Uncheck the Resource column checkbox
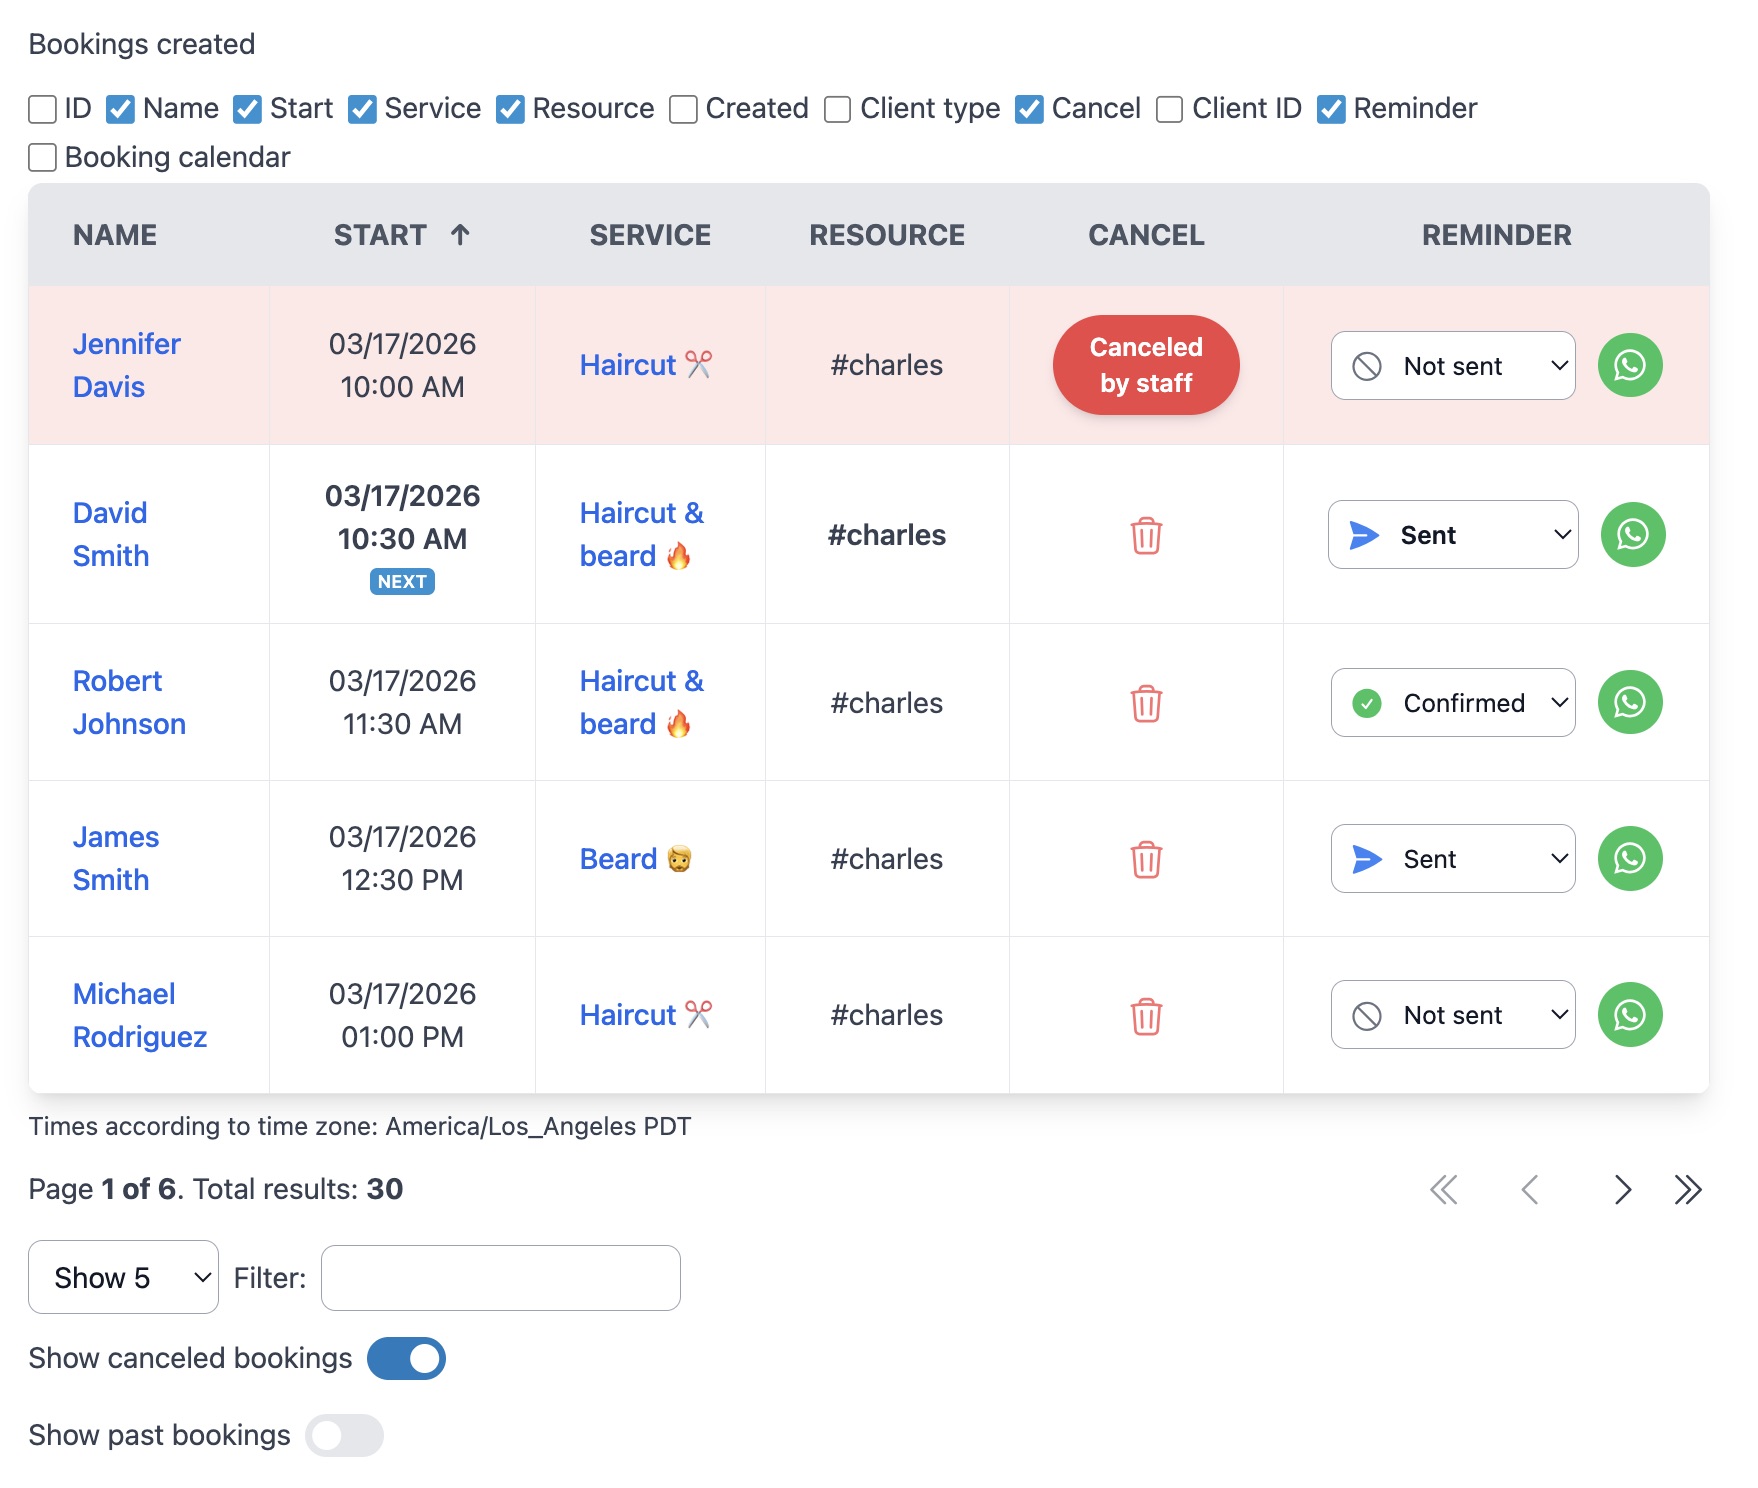The height and width of the screenshot is (1488, 1758). pyautogui.click(x=510, y=109)
